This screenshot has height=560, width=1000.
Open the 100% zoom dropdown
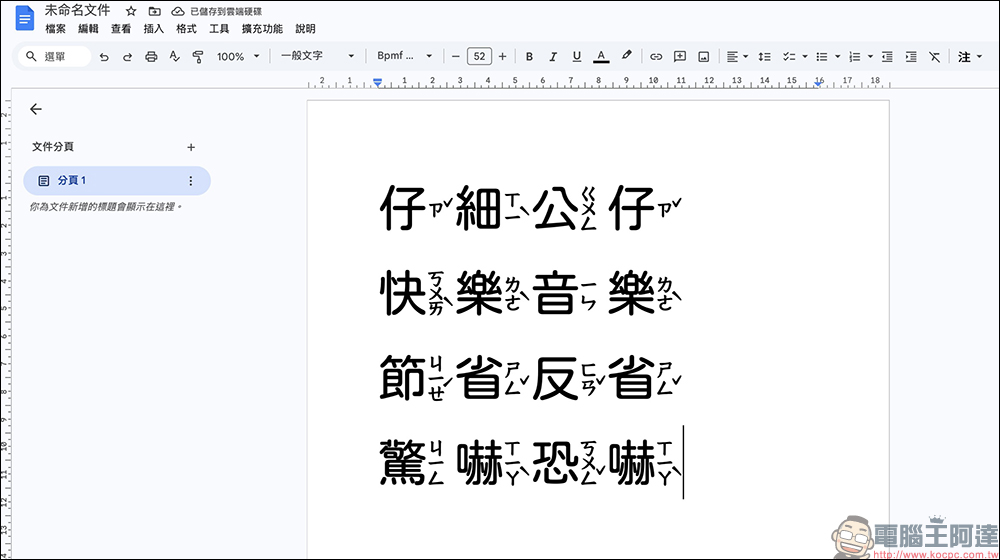(x=238, y=57)
